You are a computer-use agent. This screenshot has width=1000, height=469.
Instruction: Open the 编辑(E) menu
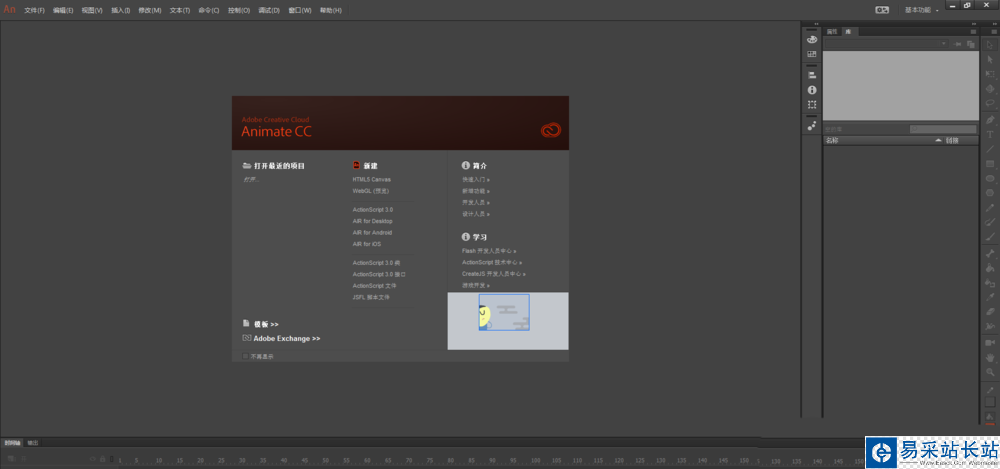point(63,10)
